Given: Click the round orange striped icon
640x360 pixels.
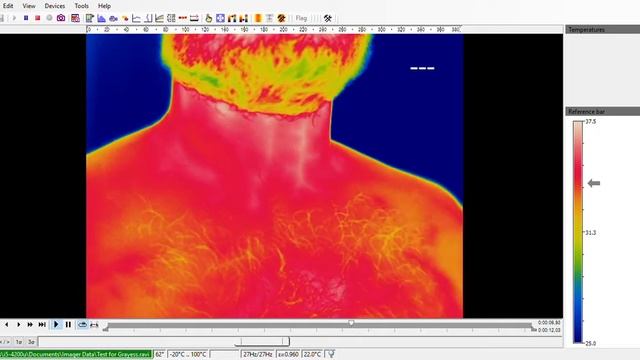Looking at the screenshot, I should tap(281, 18).
